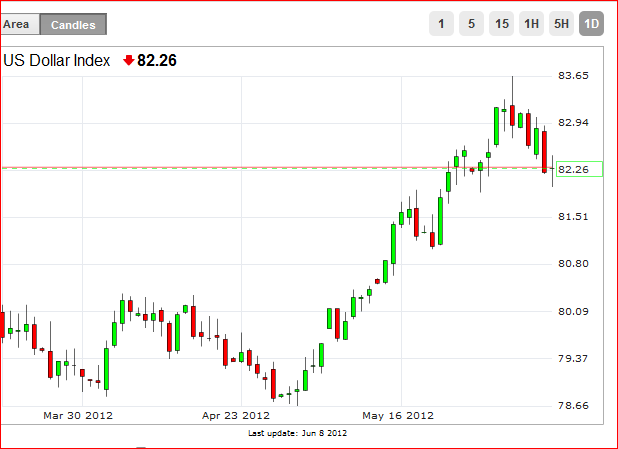Click the 81.51 axis value
Image resolution: width=618 pixels, height=449 pixels.
coord(573,216)
